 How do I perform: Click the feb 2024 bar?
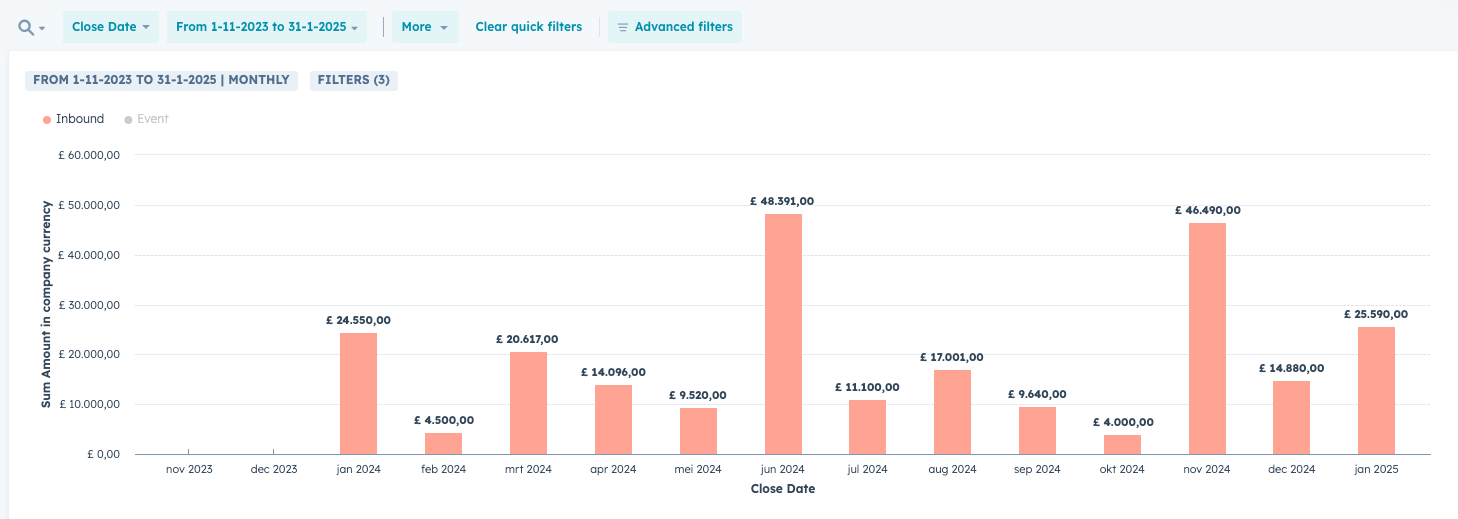tap(443, 444)
